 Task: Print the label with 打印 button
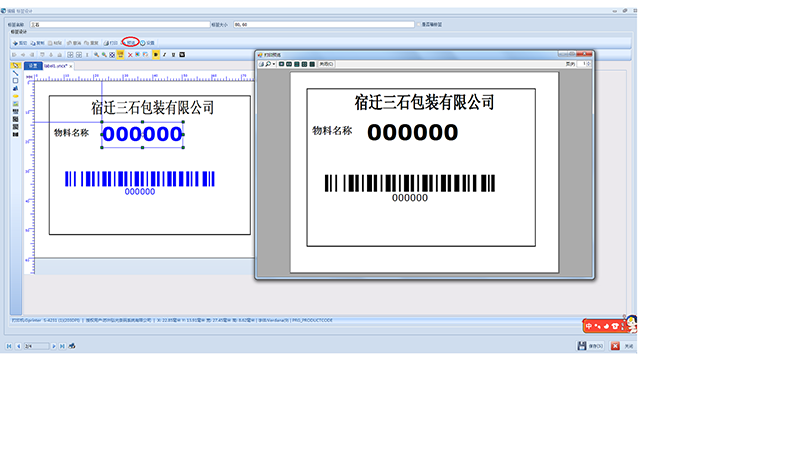tap(111, 43)
